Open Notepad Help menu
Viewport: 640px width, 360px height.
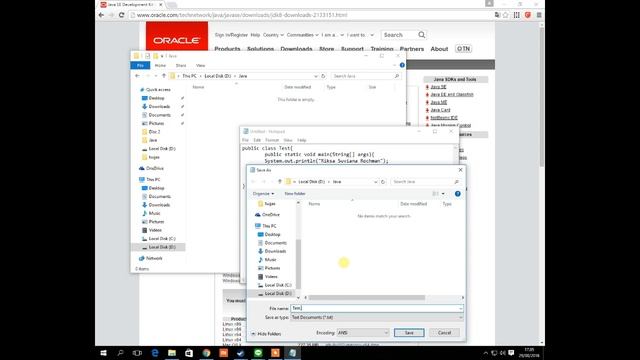(302, 140)
